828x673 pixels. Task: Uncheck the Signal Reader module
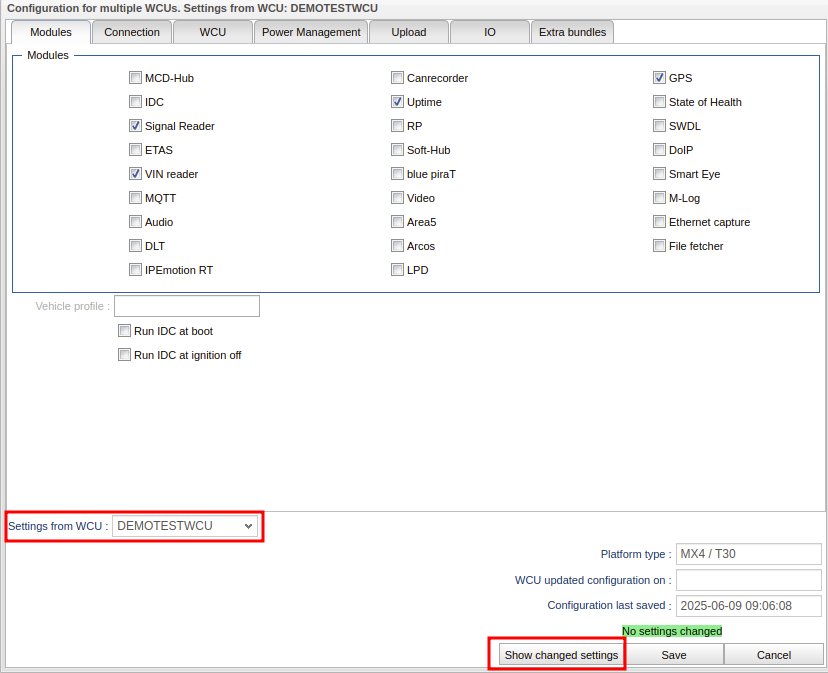tap(135, 126)
